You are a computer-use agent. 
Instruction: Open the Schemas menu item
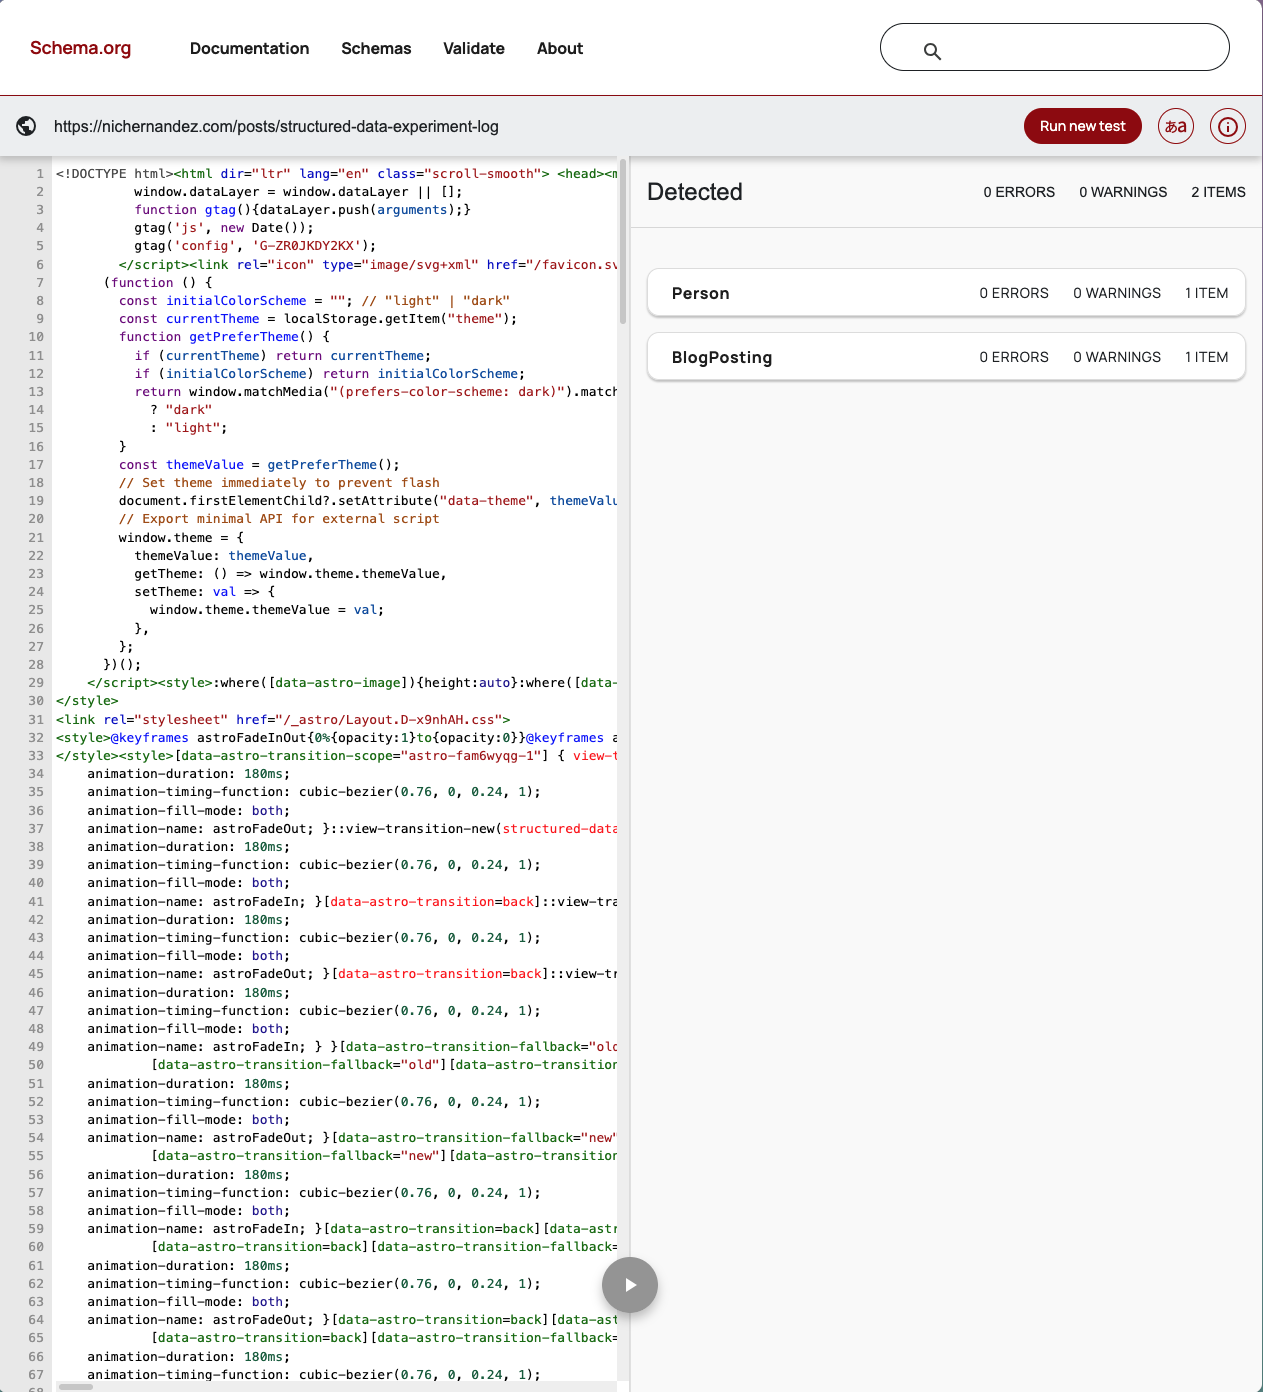tap(376, 48)
